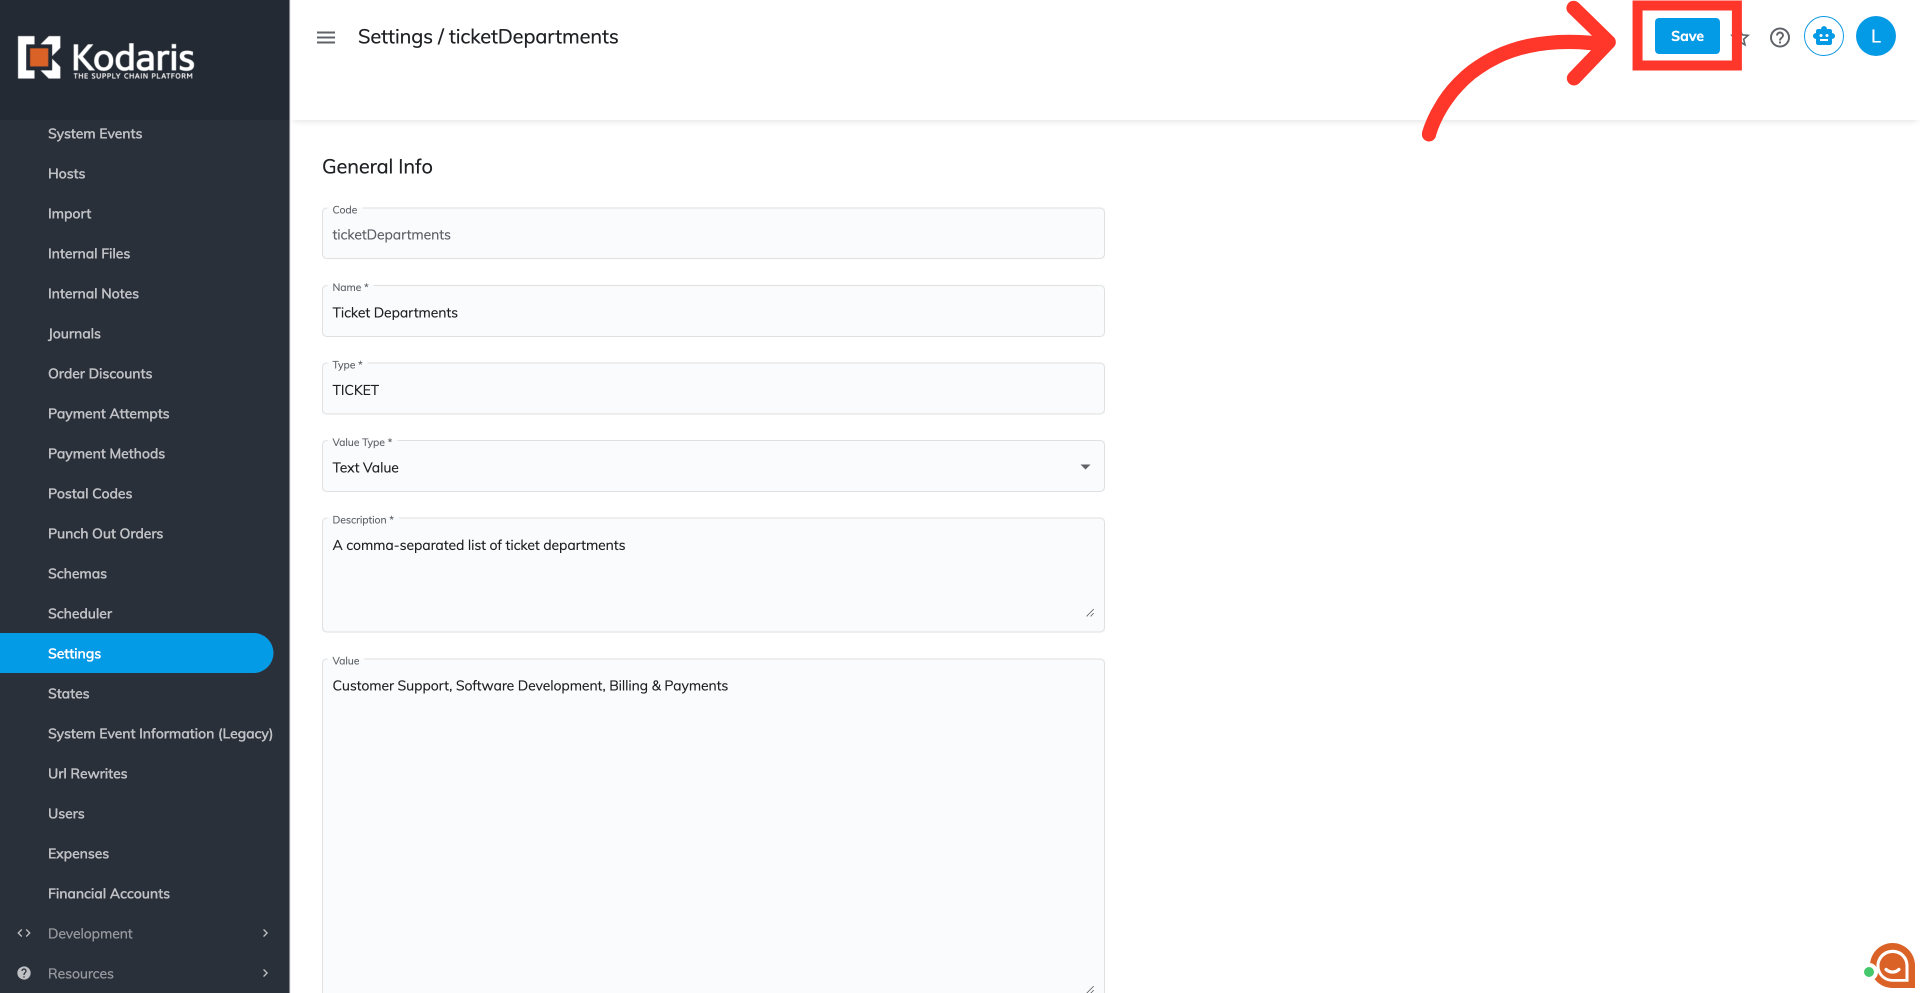Select the active Settings sidebar item

click(x=136, y=653)
